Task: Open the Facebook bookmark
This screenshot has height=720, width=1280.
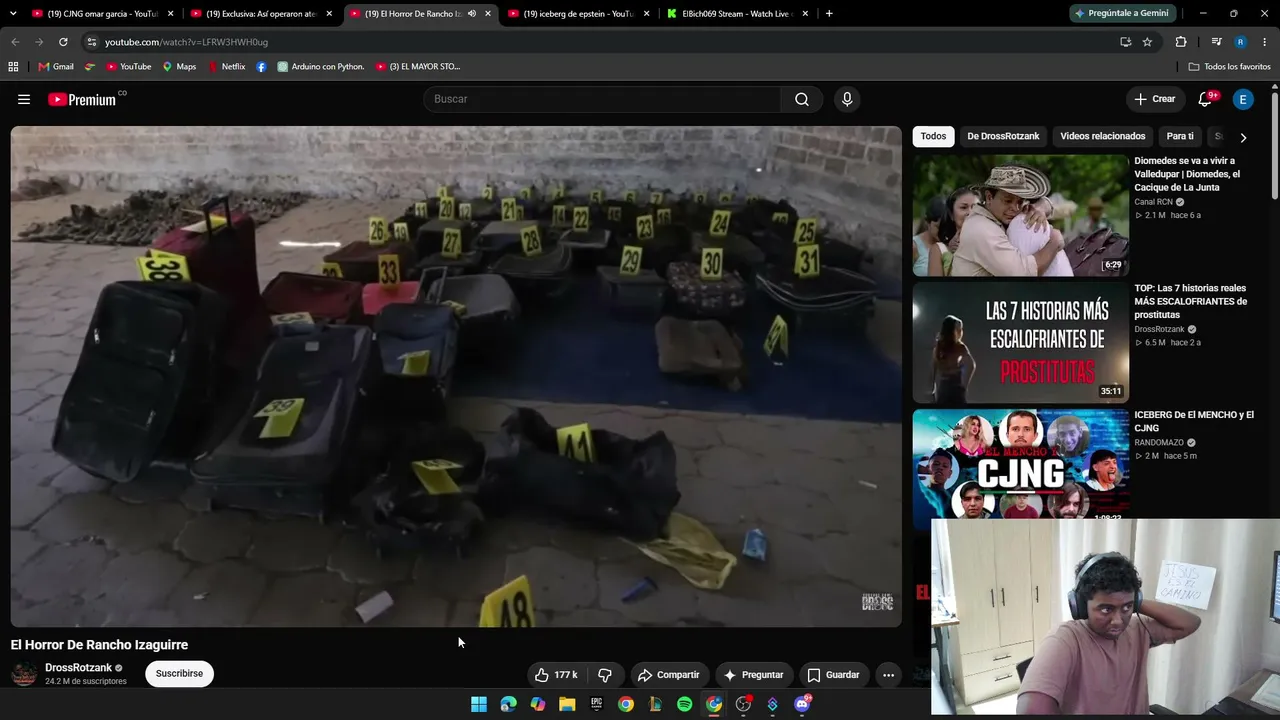Action: pyautogui.click(x=261, y=67)
